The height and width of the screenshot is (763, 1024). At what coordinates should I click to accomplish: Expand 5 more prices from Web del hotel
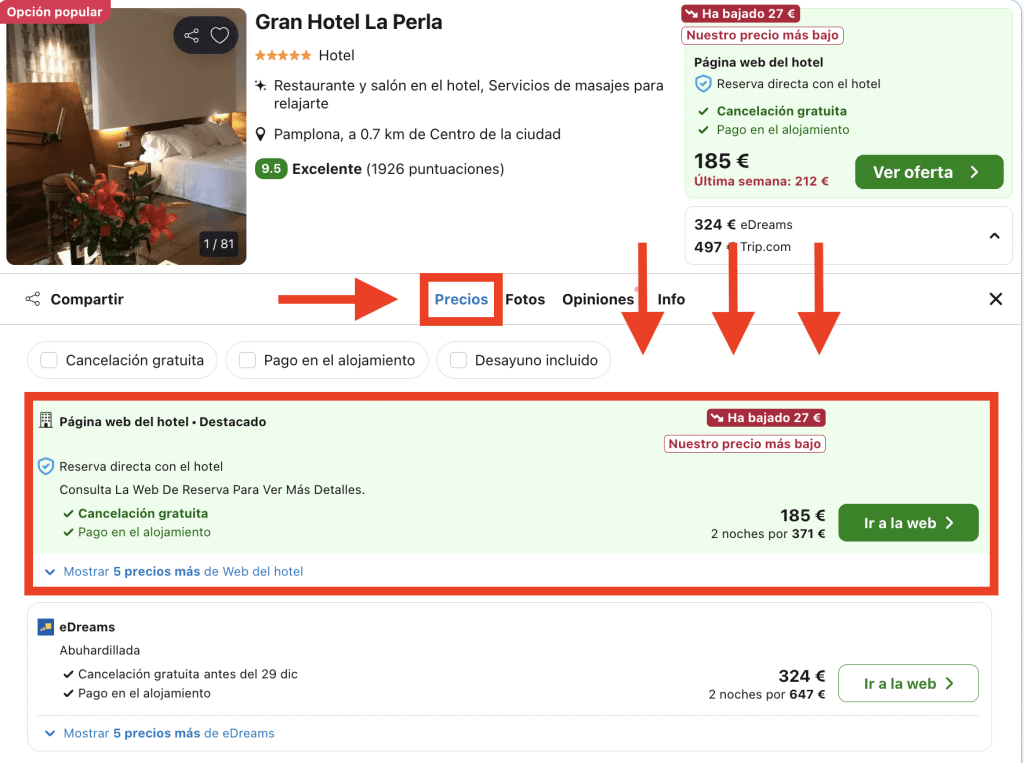(174, 571)
